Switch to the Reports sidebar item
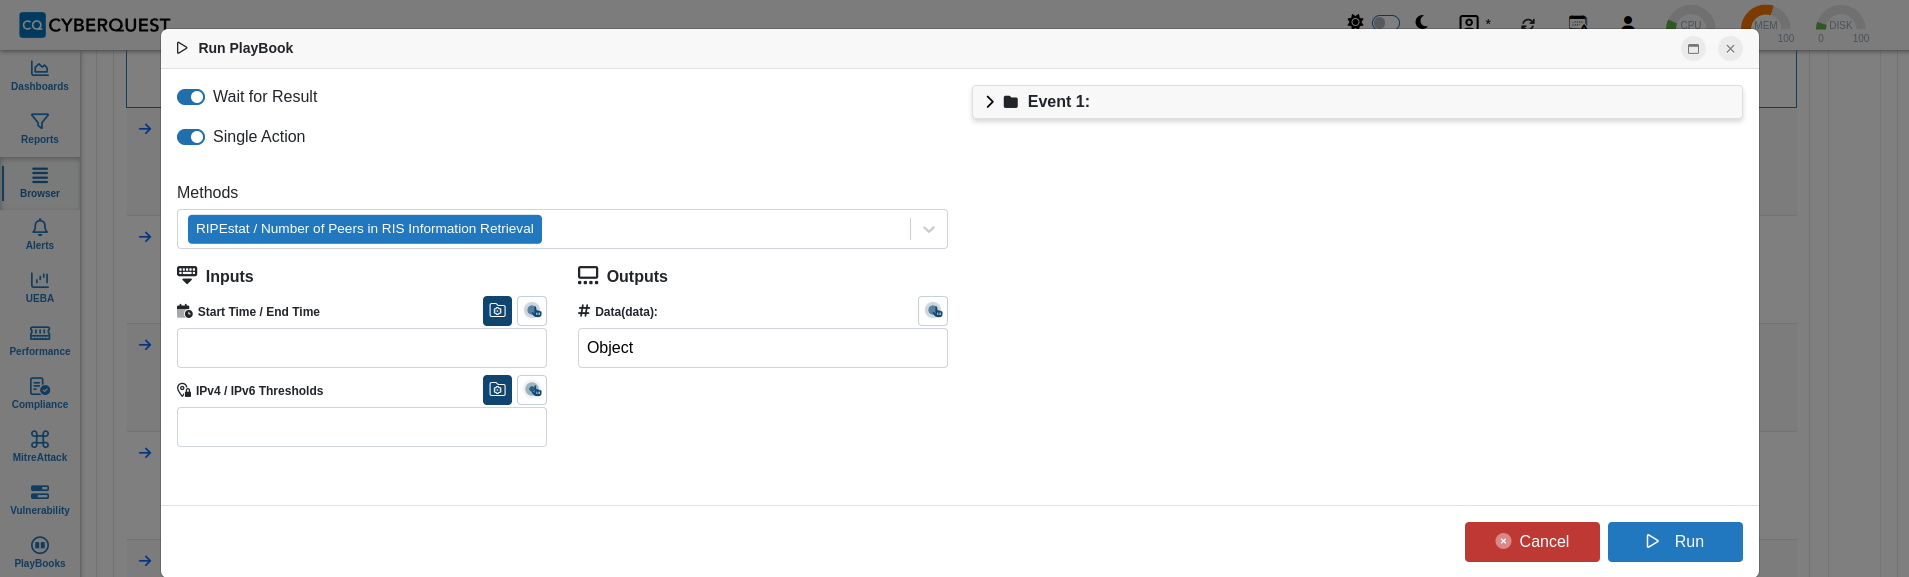 [x=40, y=129]
